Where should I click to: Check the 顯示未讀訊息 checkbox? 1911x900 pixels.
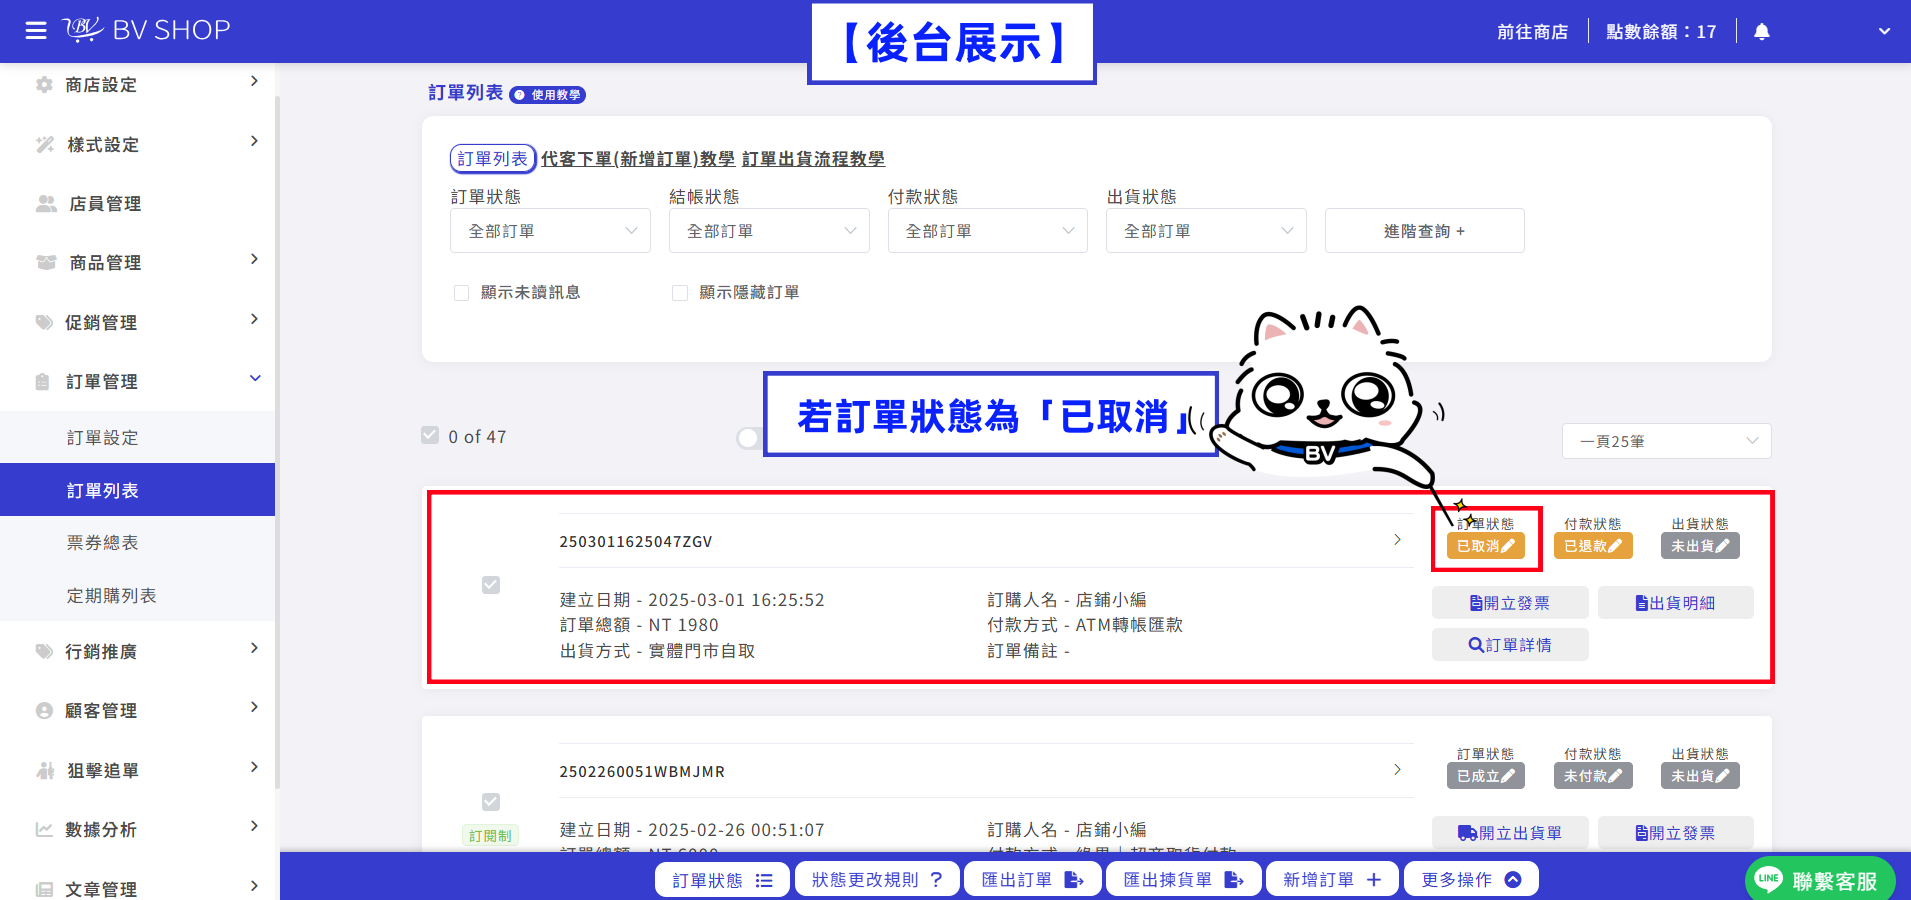click(x=462, y=293)
